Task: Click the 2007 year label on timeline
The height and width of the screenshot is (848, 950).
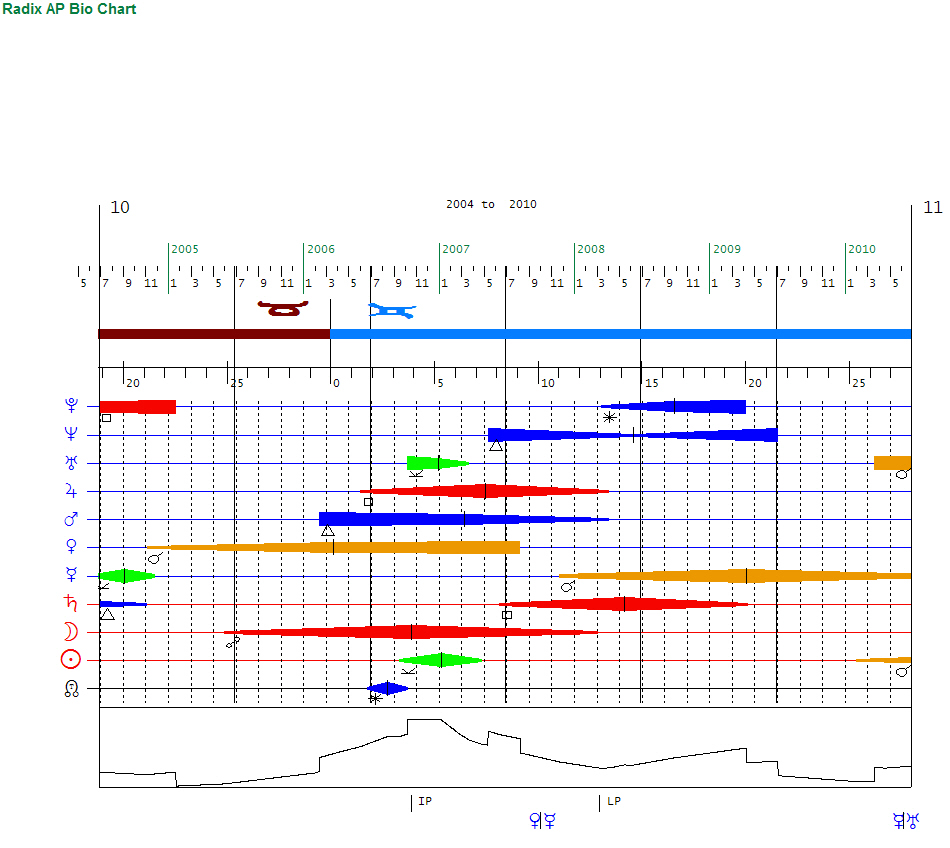Action: click(x=456, y=249)
